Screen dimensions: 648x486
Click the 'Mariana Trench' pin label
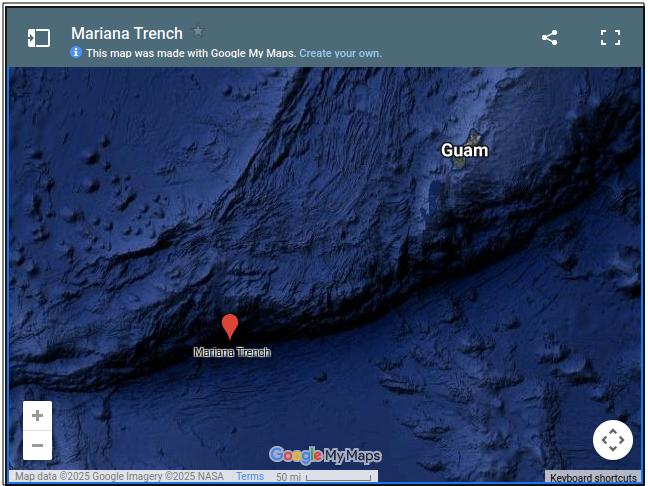[232, 352]
